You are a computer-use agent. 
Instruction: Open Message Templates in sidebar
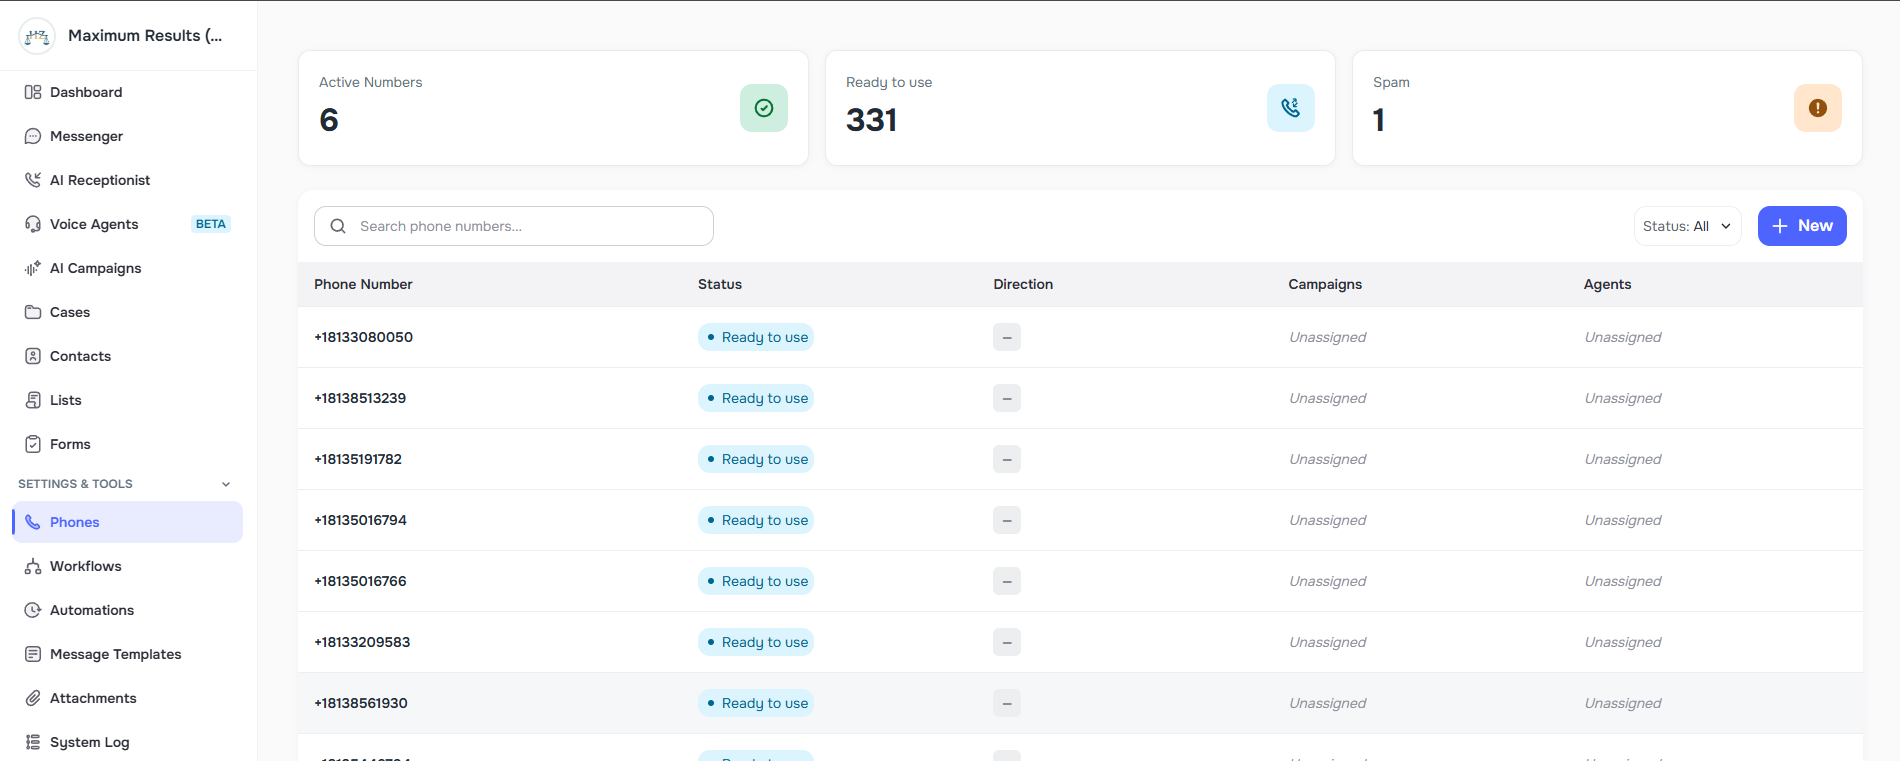pyautogui.click(x=128, y=654)
